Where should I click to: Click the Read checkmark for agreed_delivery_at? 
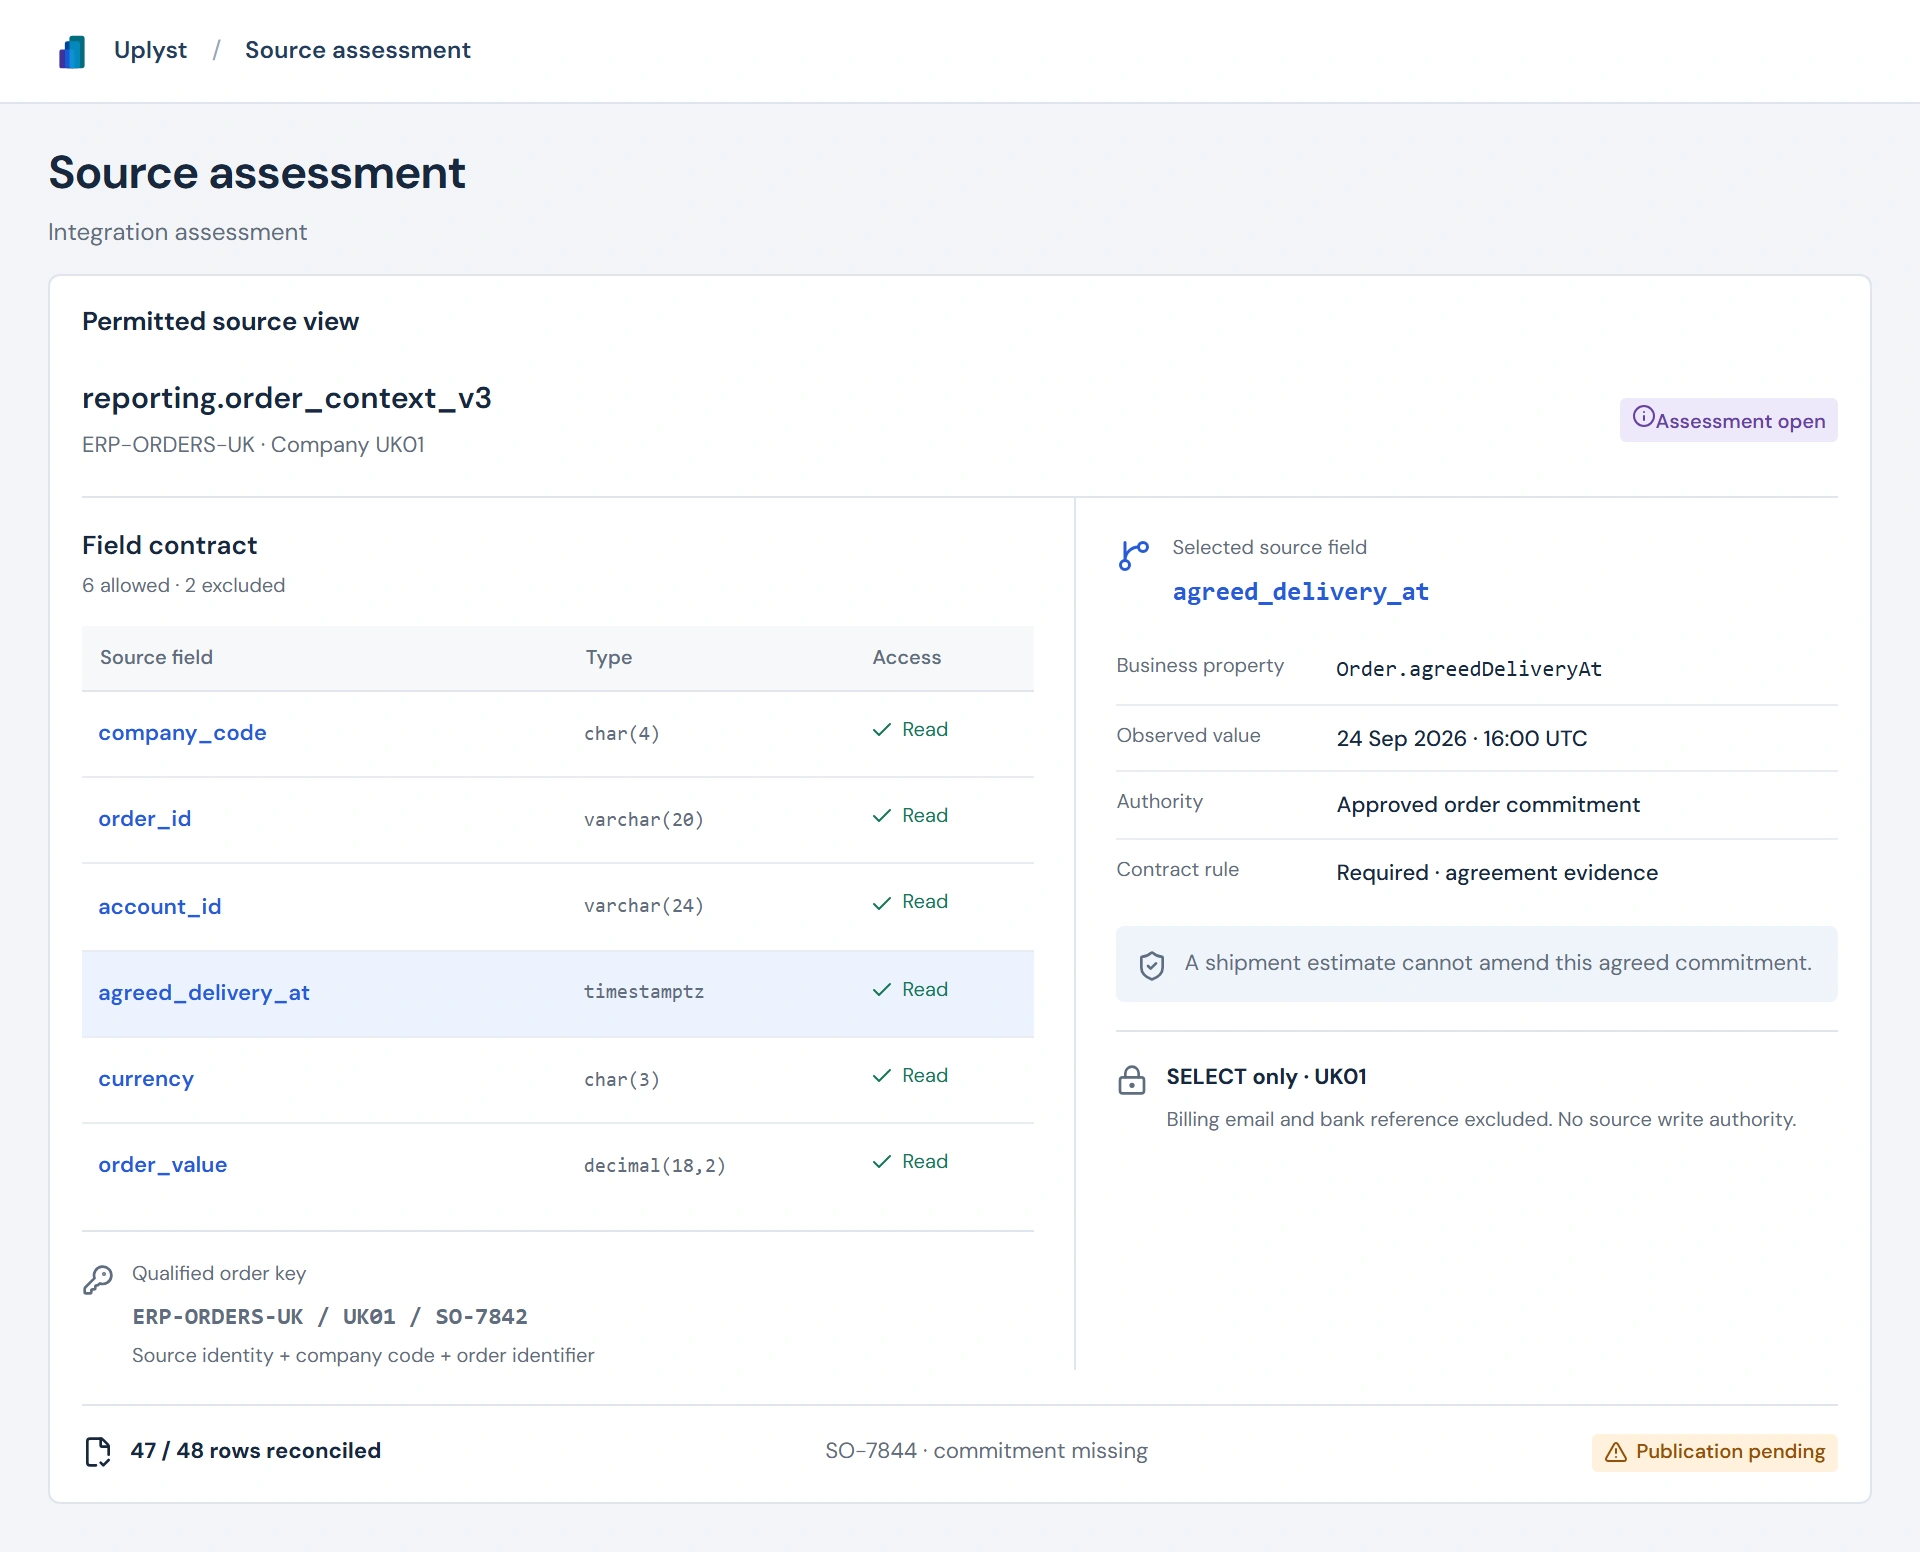pyautogui.click(x=881, y=990)
